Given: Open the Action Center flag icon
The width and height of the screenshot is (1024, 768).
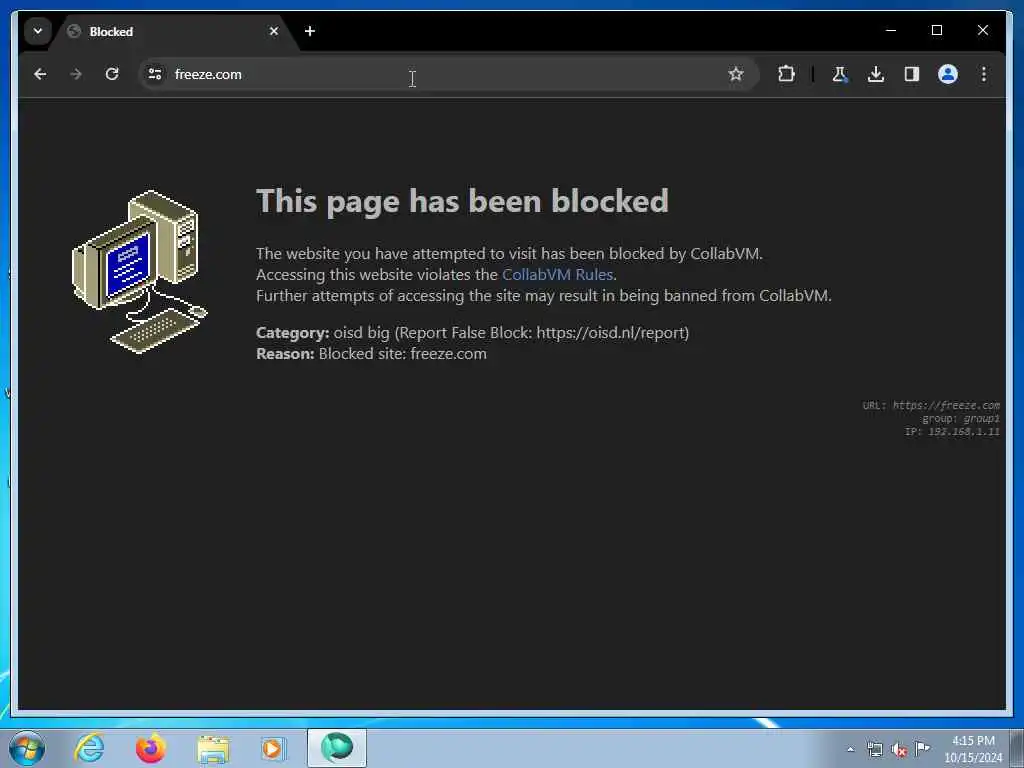Looking at the screenshot, I should pos(922,748).
